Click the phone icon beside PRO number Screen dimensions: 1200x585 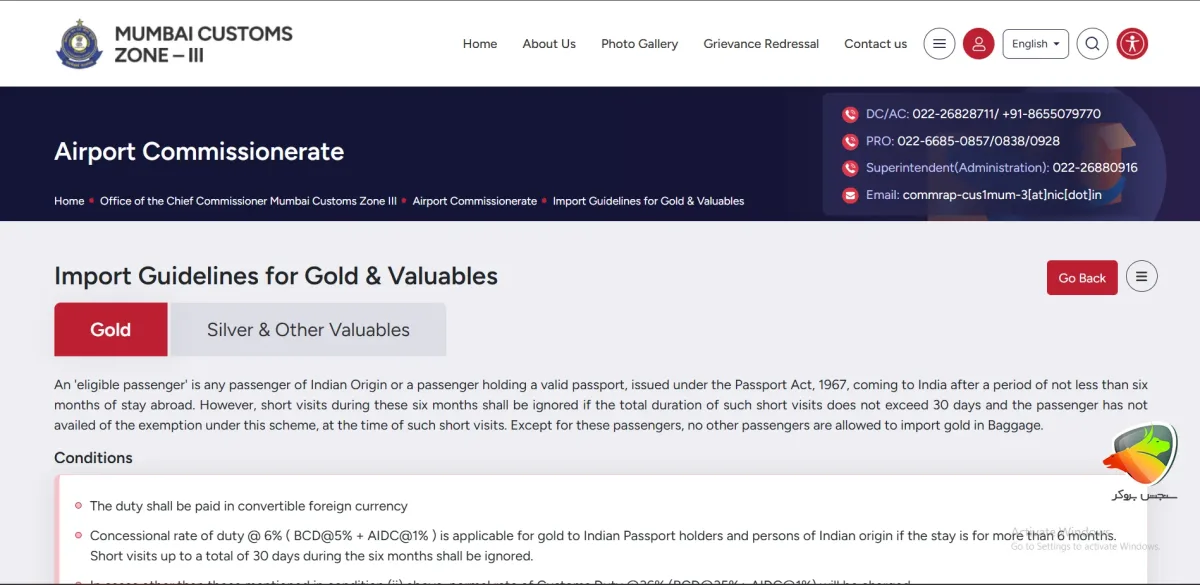pyautogui.click(x=850, y=141)
